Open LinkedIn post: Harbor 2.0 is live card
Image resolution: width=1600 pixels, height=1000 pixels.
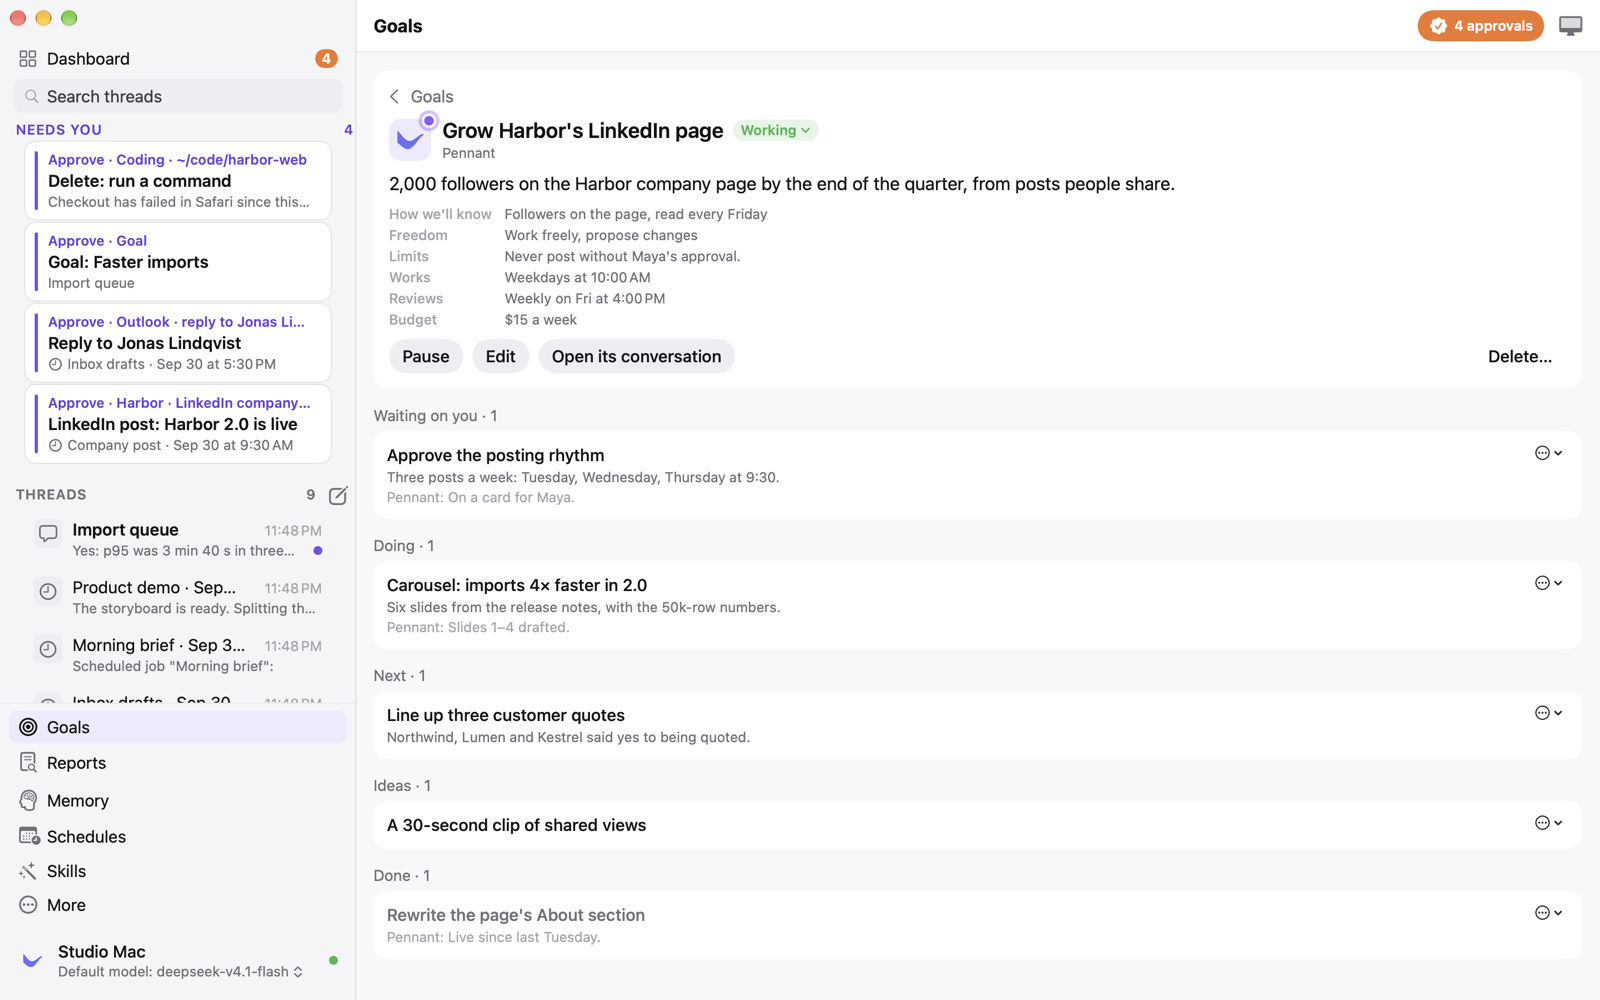click(178, 424)
